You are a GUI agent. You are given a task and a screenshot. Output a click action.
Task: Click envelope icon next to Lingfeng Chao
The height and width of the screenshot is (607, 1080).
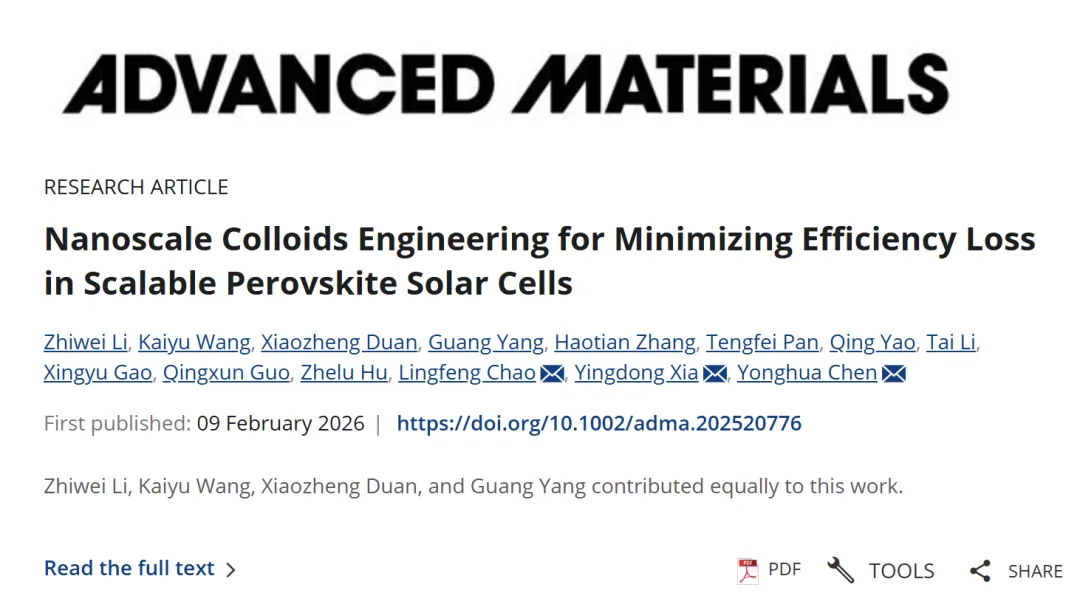coord(552,374)
